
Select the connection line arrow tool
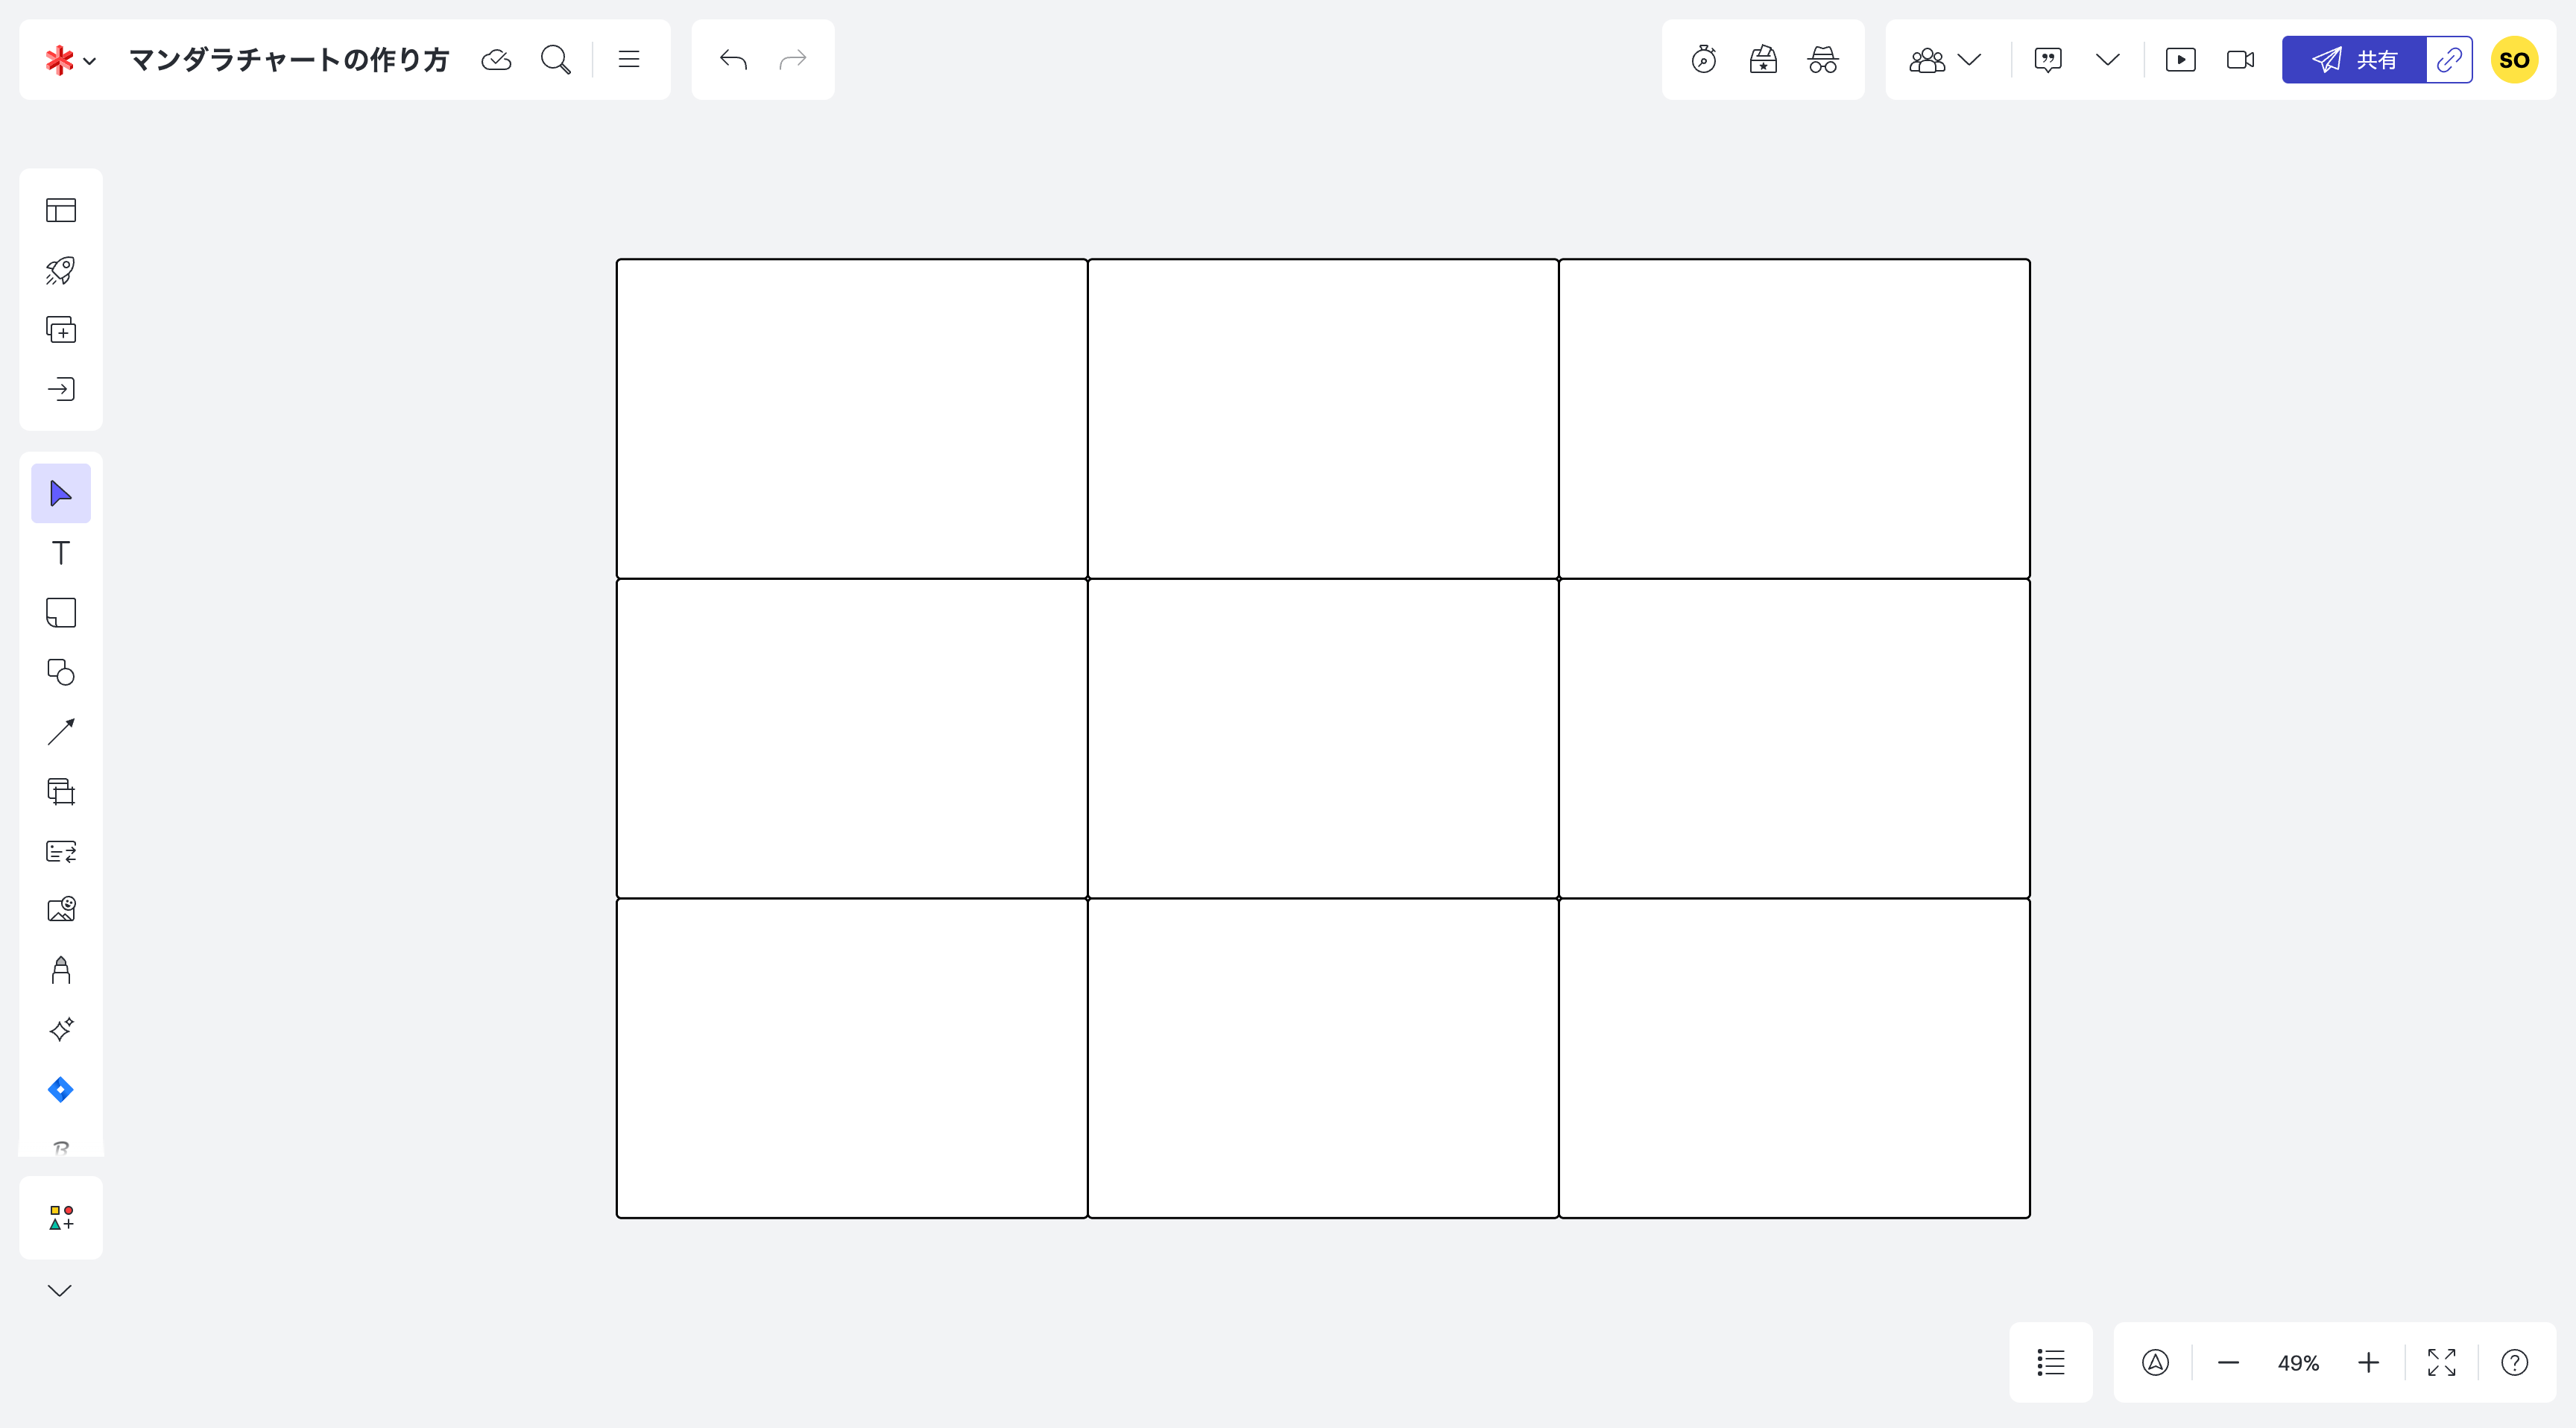point(61,732)
